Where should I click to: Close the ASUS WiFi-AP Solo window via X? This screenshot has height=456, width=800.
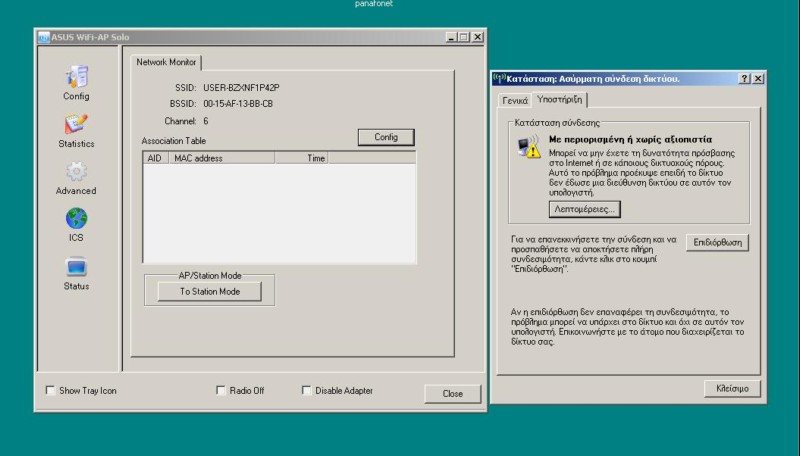click(x=478, y=37)
